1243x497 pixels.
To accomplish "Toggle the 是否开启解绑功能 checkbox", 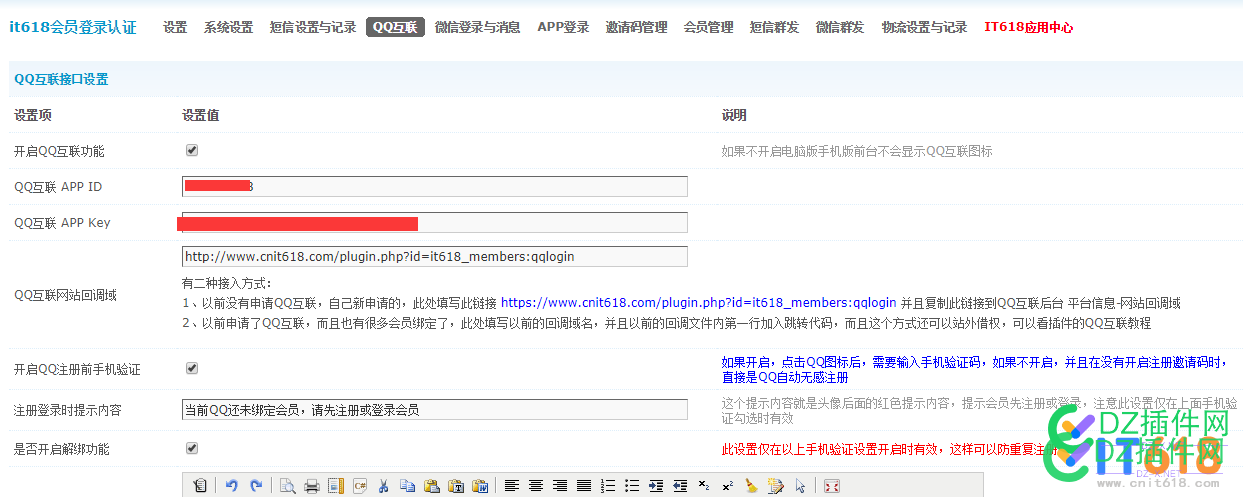I will (192, 448).
